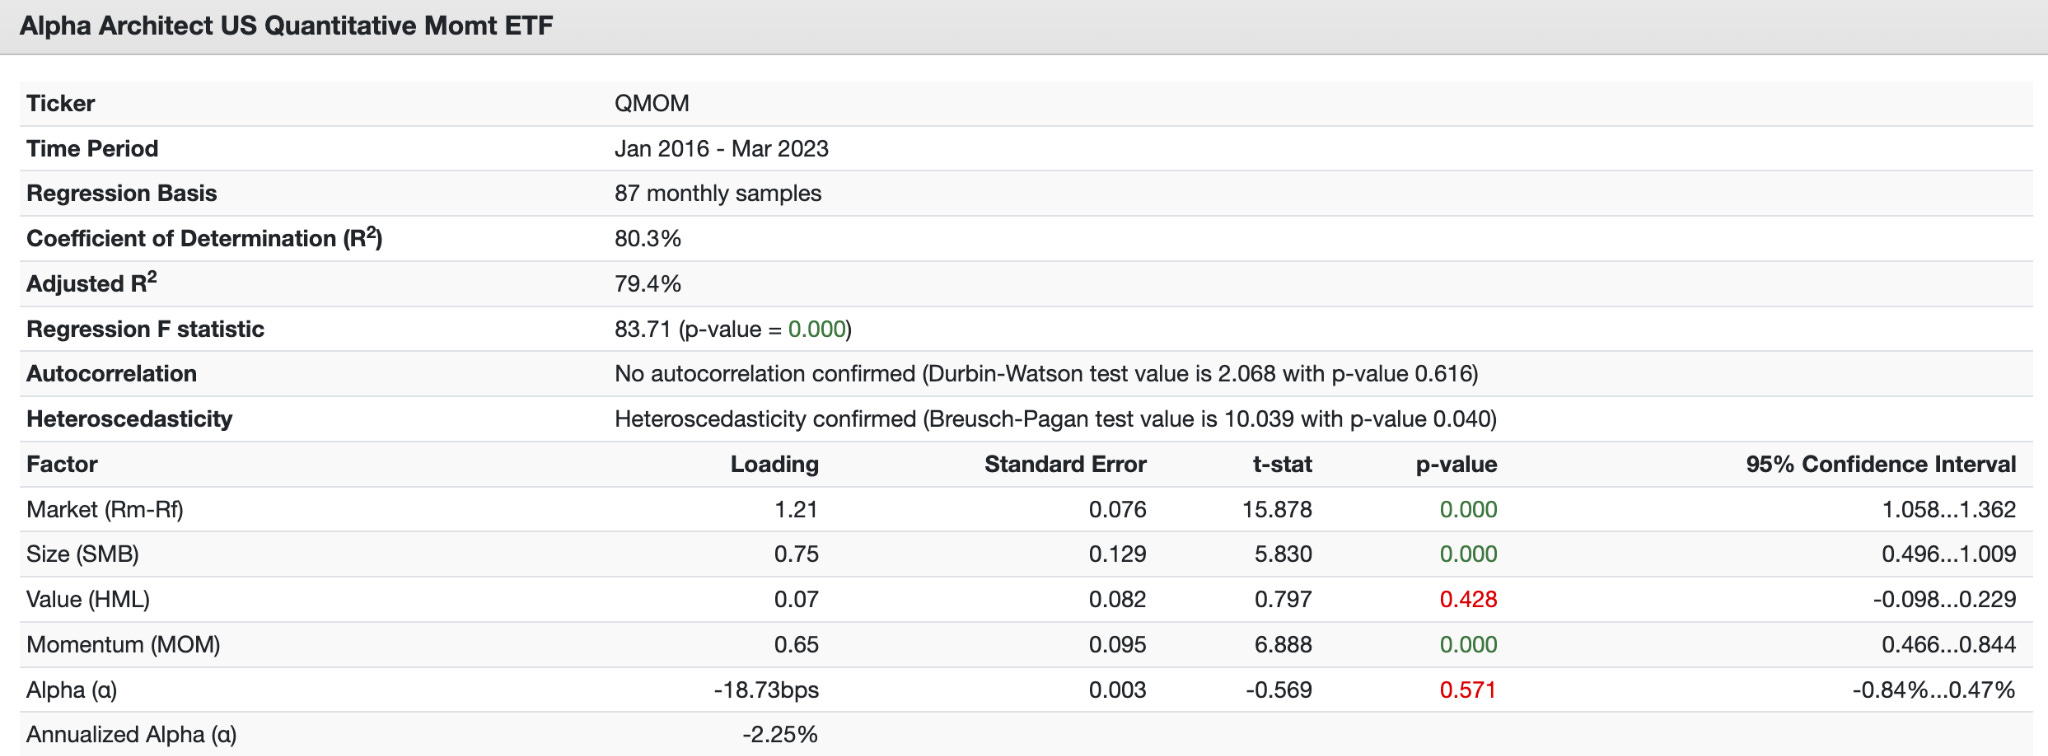Click the red Alpha p-value '0.571'
Viewport: 2048px width, 756px height.
(1467, 690)
